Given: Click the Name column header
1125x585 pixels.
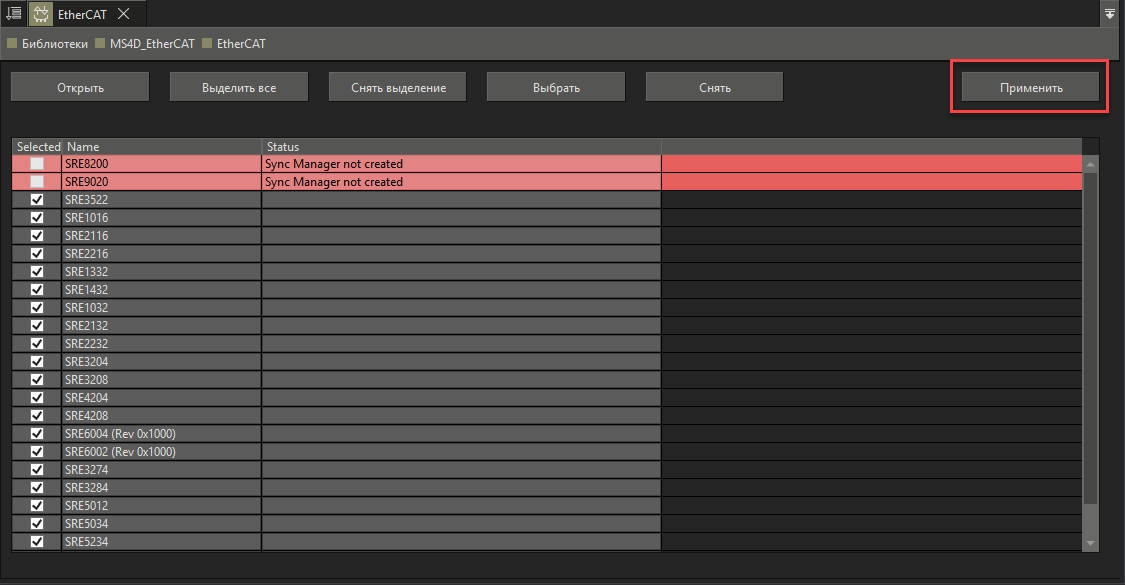Looking at the screenshot, I should click(162, 146).
